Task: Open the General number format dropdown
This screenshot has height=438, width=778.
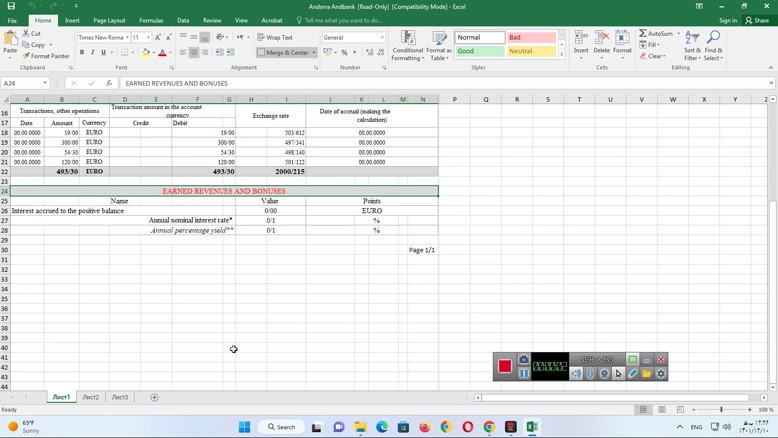Action: (382, 38)
